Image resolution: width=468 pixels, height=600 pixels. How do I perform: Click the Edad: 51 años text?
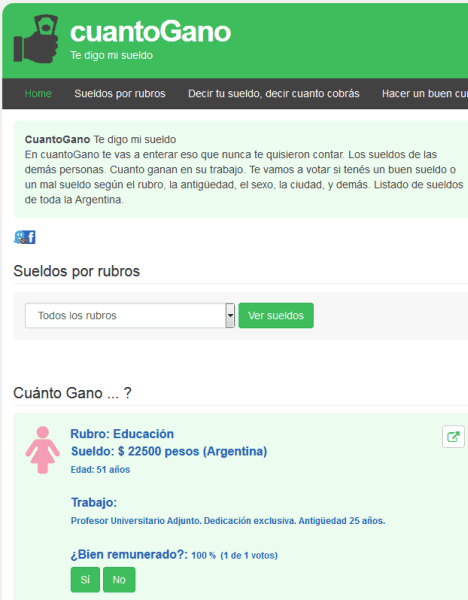[x=100, y=470]
